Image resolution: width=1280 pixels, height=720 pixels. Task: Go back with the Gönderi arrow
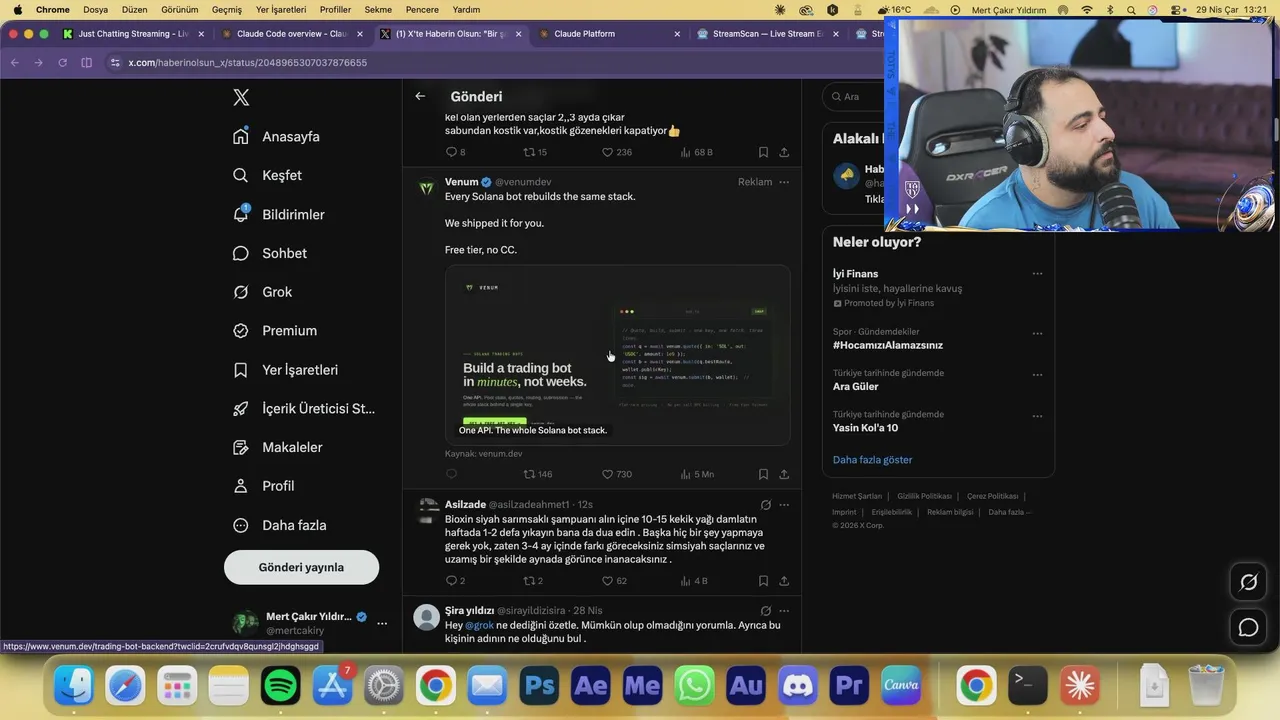point(420,96)
